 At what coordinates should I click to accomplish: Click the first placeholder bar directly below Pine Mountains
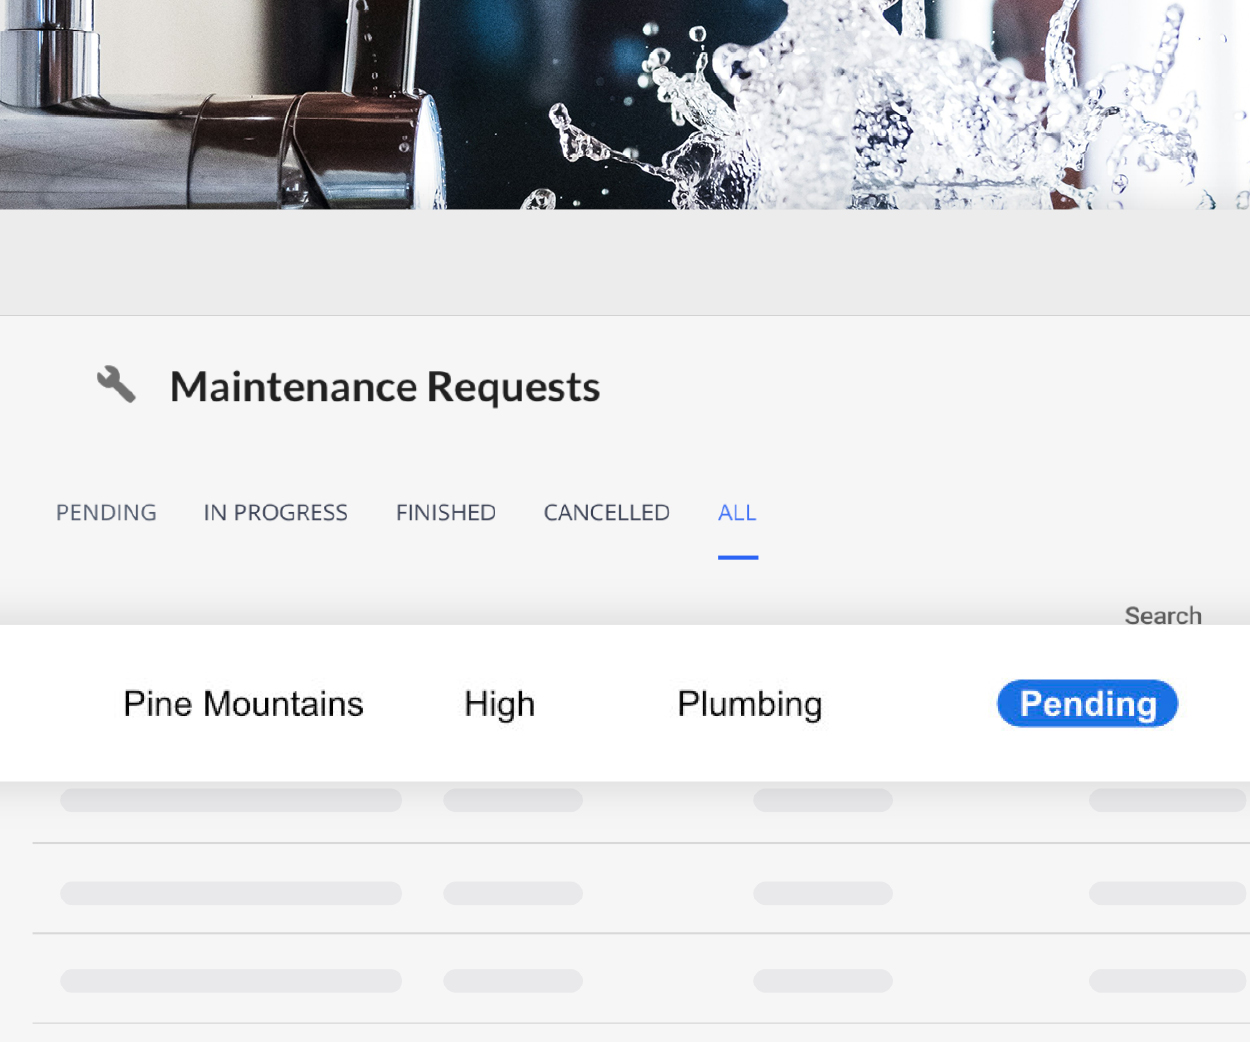click(231, 800)
